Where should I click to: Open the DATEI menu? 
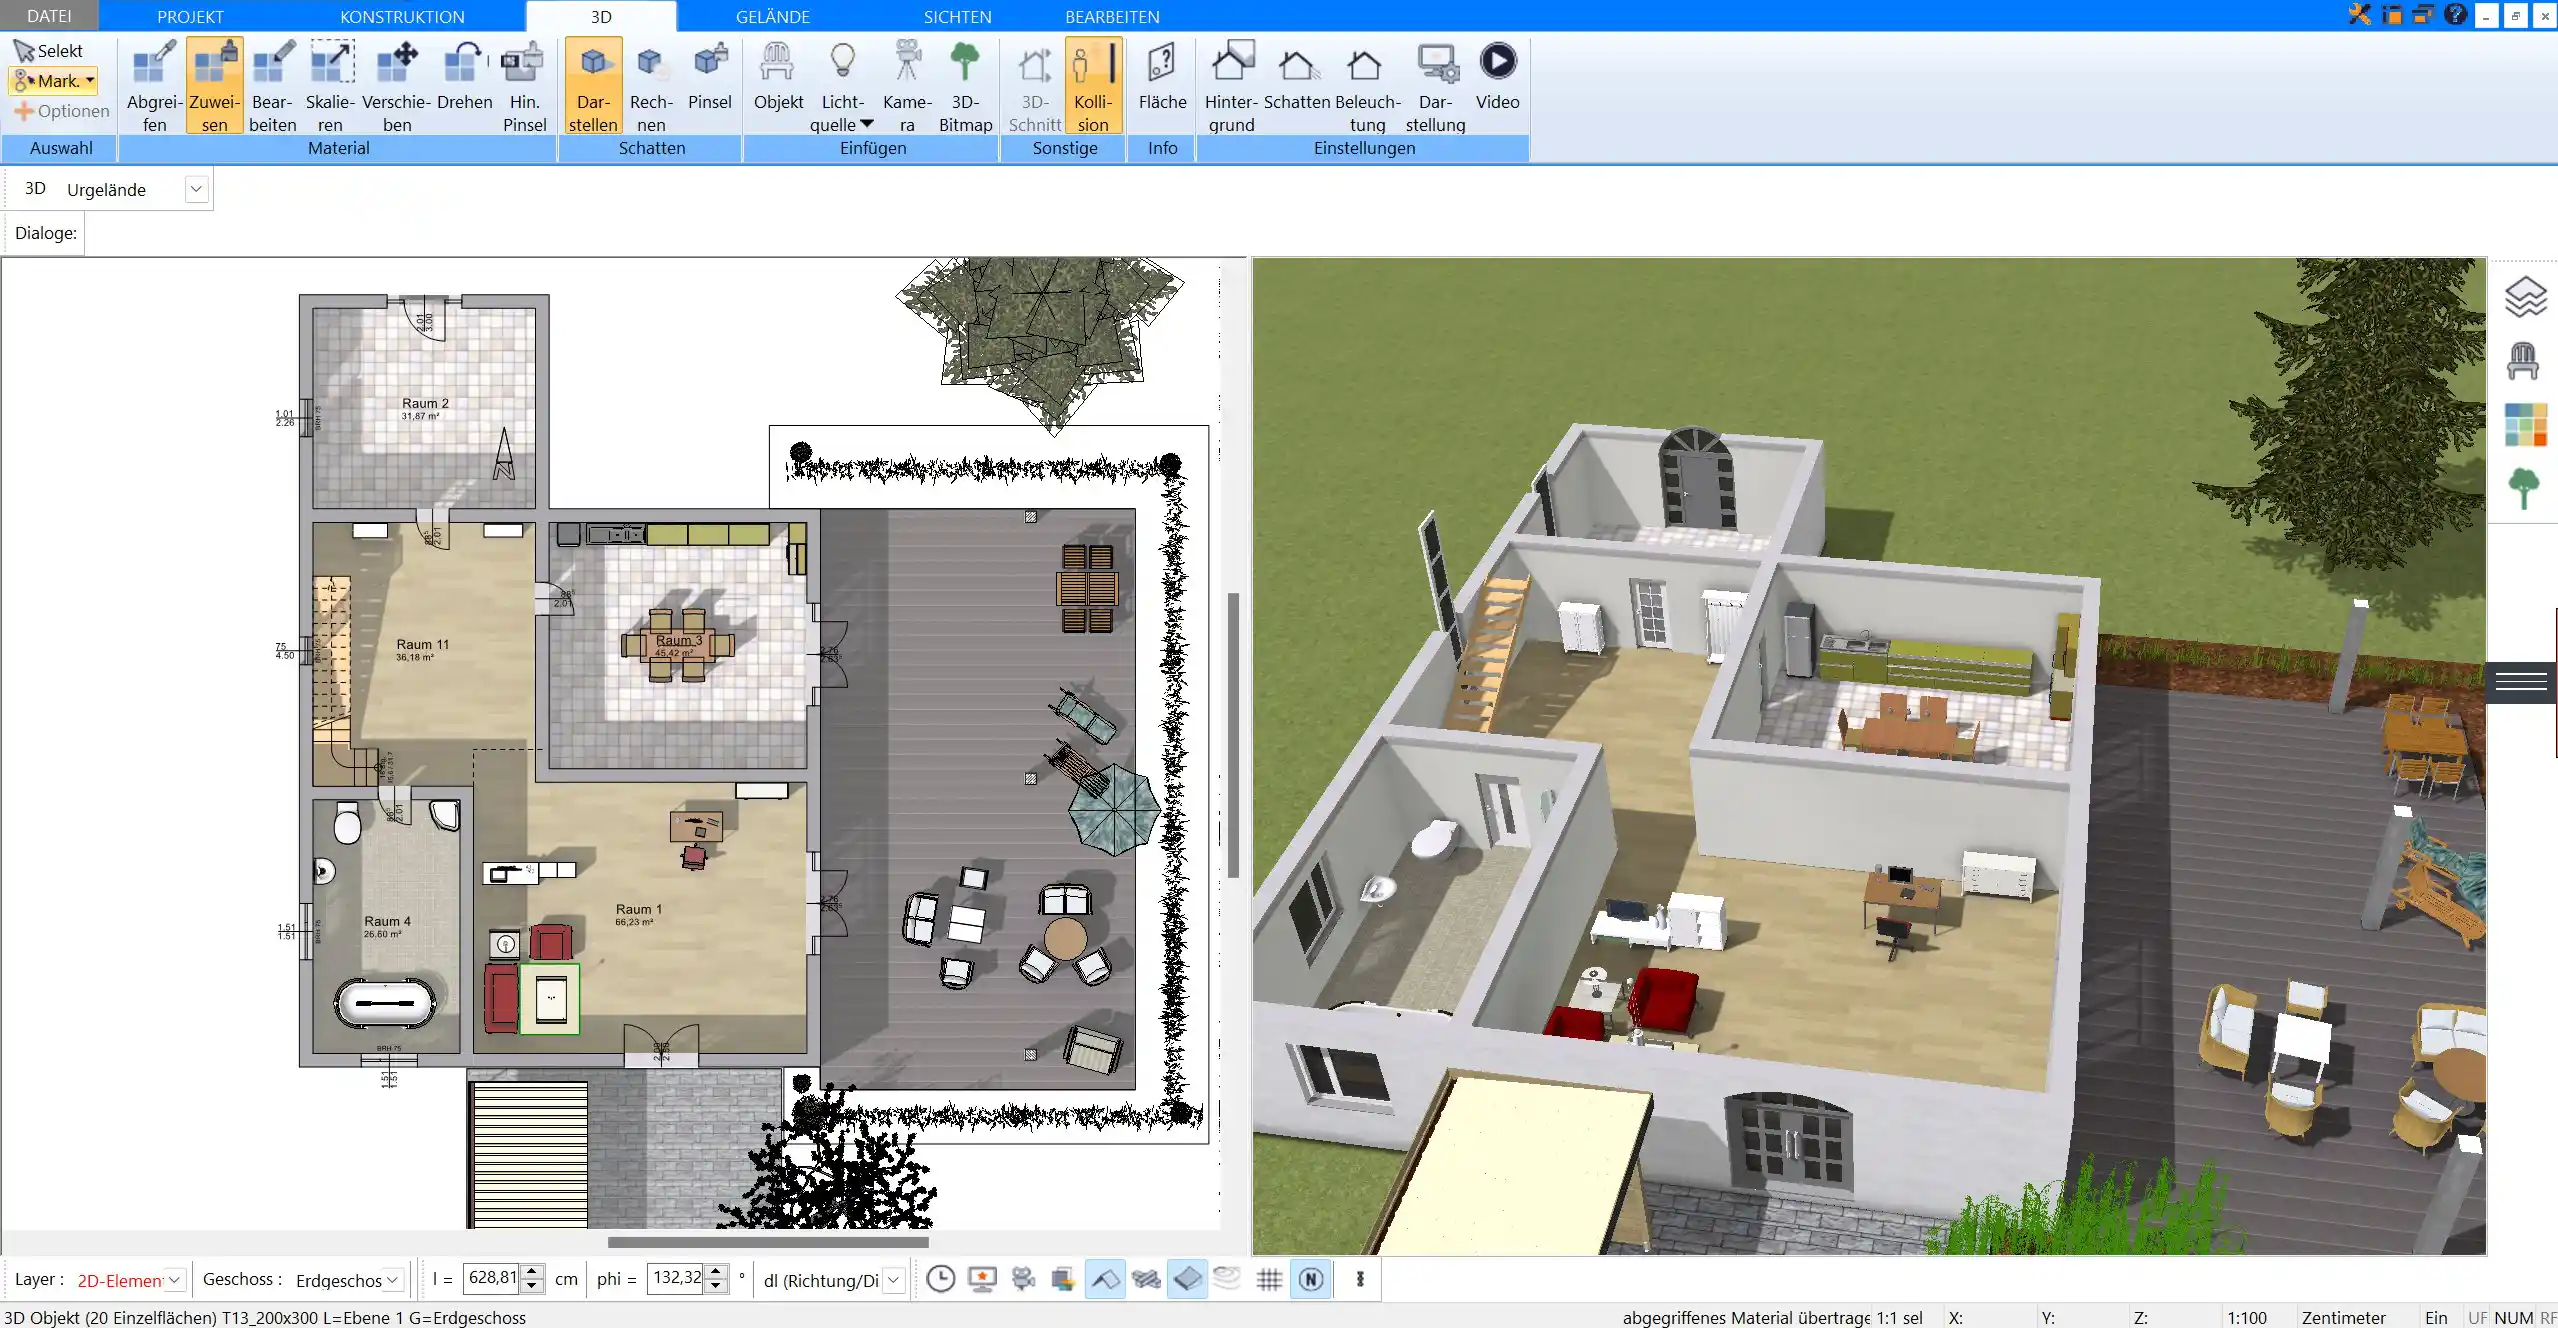click(49, 16)
